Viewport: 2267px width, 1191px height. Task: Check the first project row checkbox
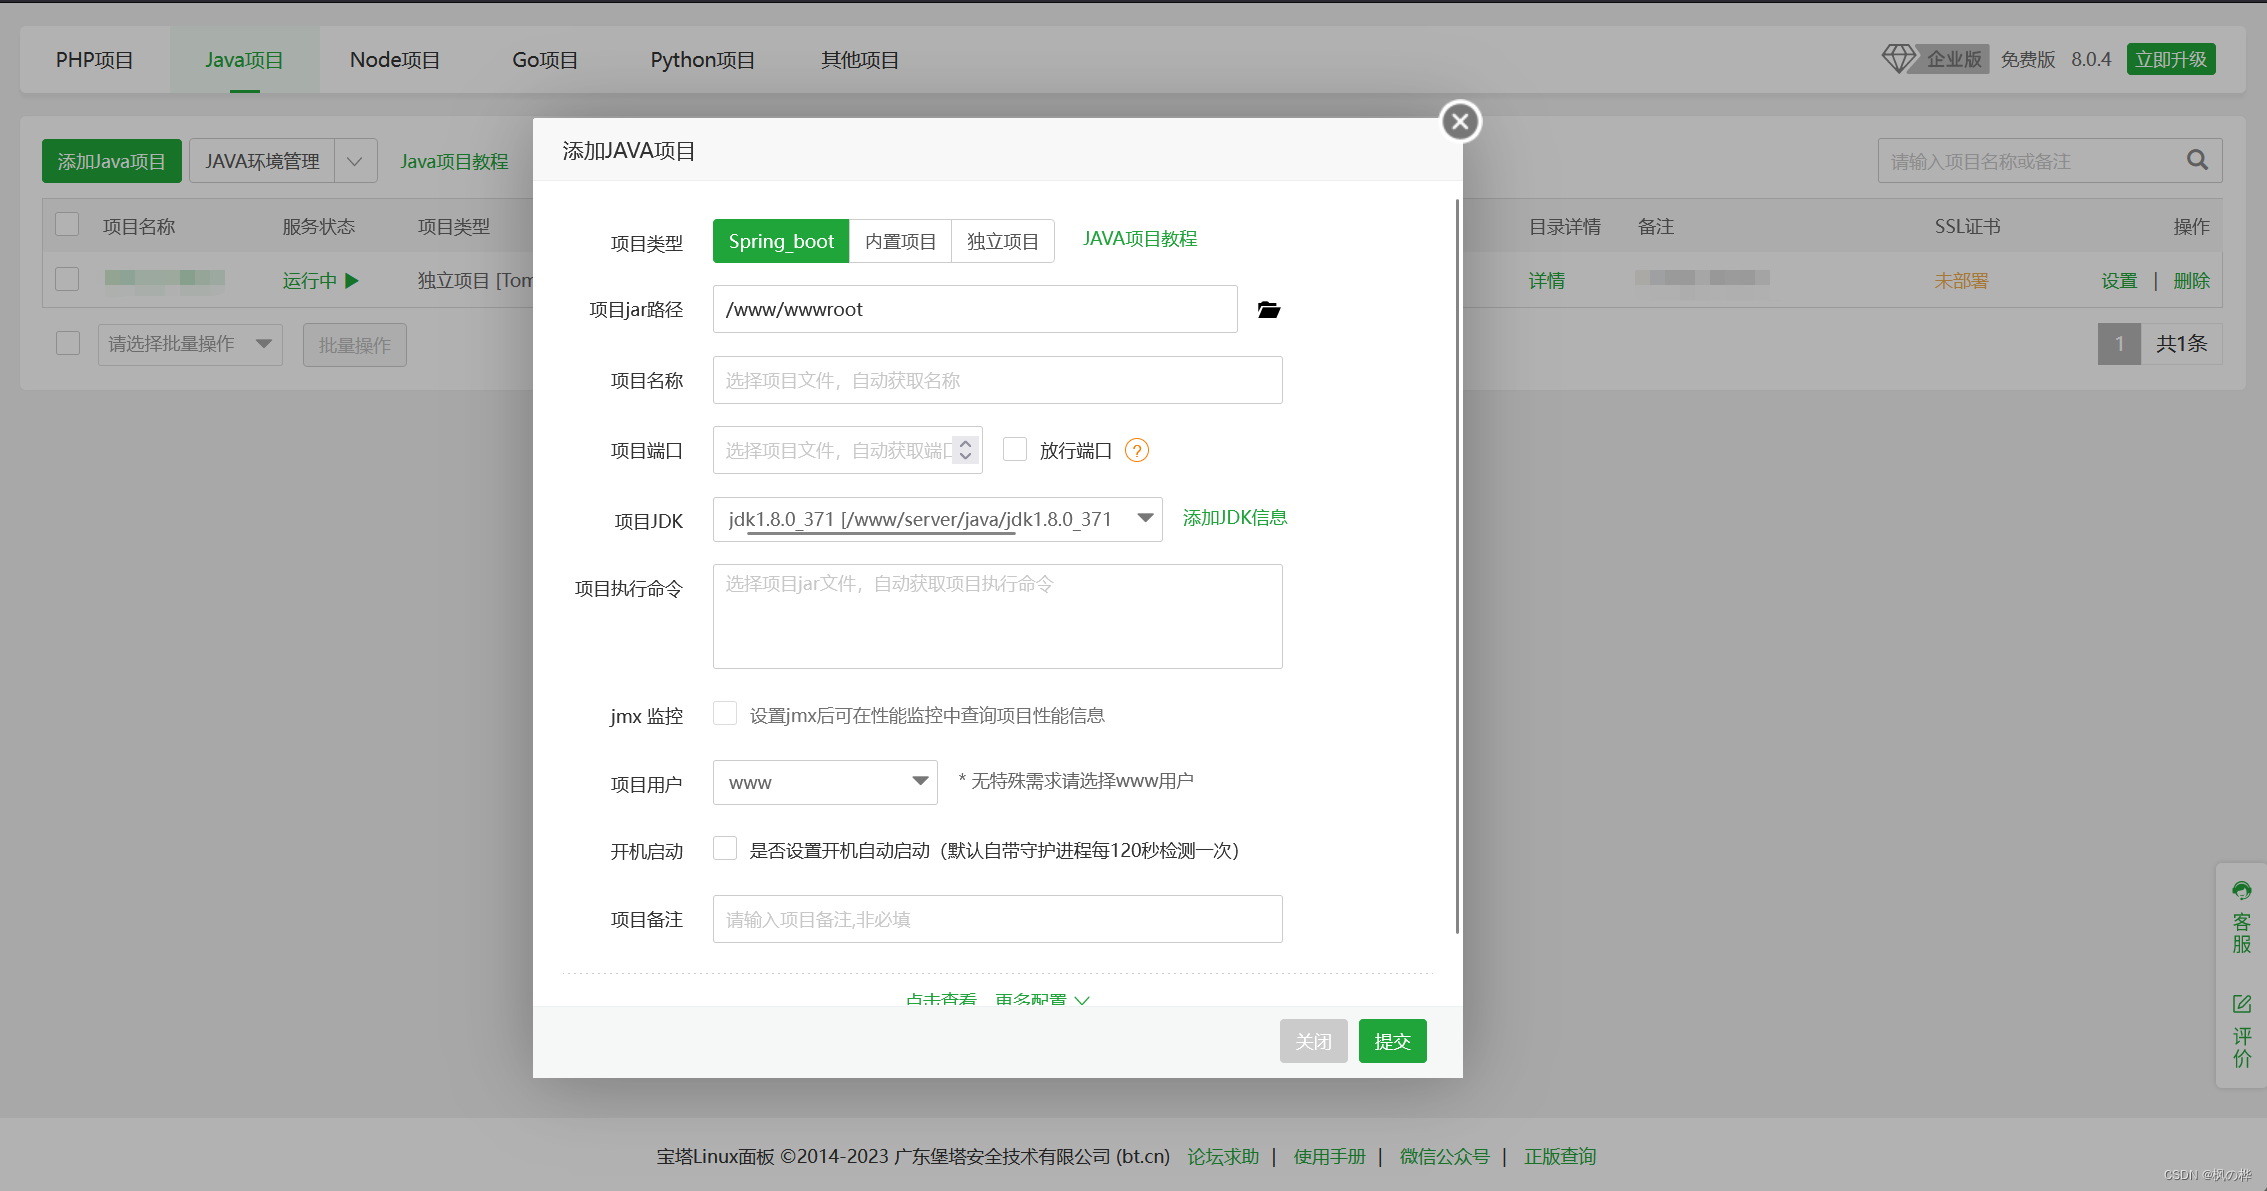click(67, 278)
